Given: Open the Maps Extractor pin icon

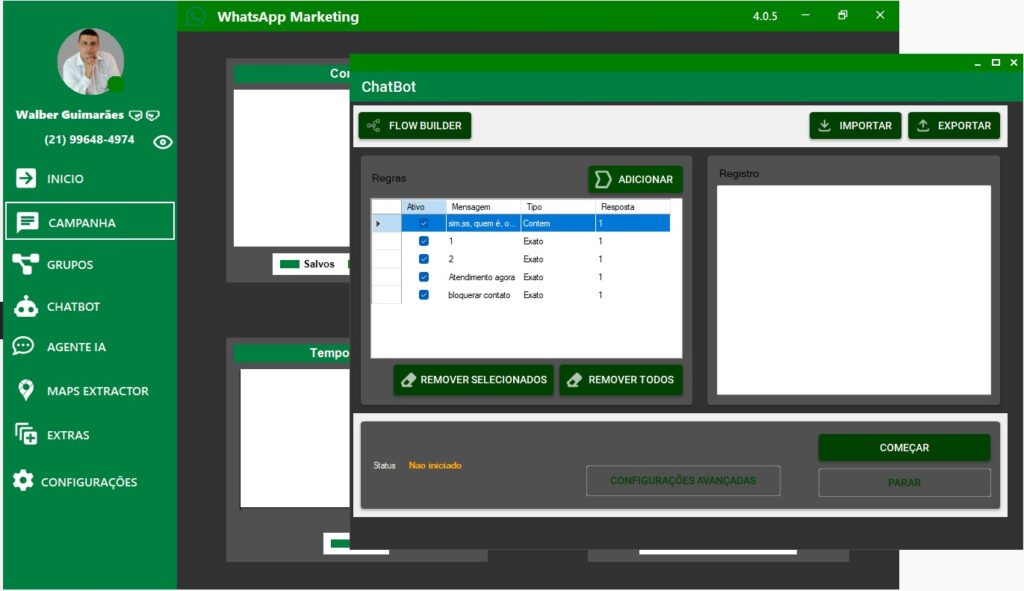Looking at the screenshot, I should click(x=26, y=391).
